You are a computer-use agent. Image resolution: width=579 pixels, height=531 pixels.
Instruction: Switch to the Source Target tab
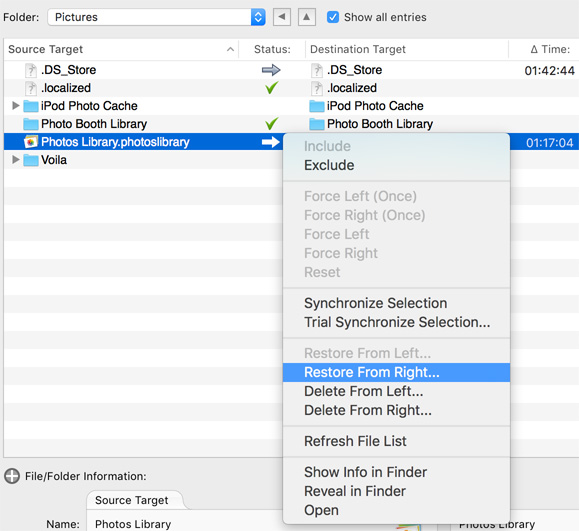coord(131,500)
